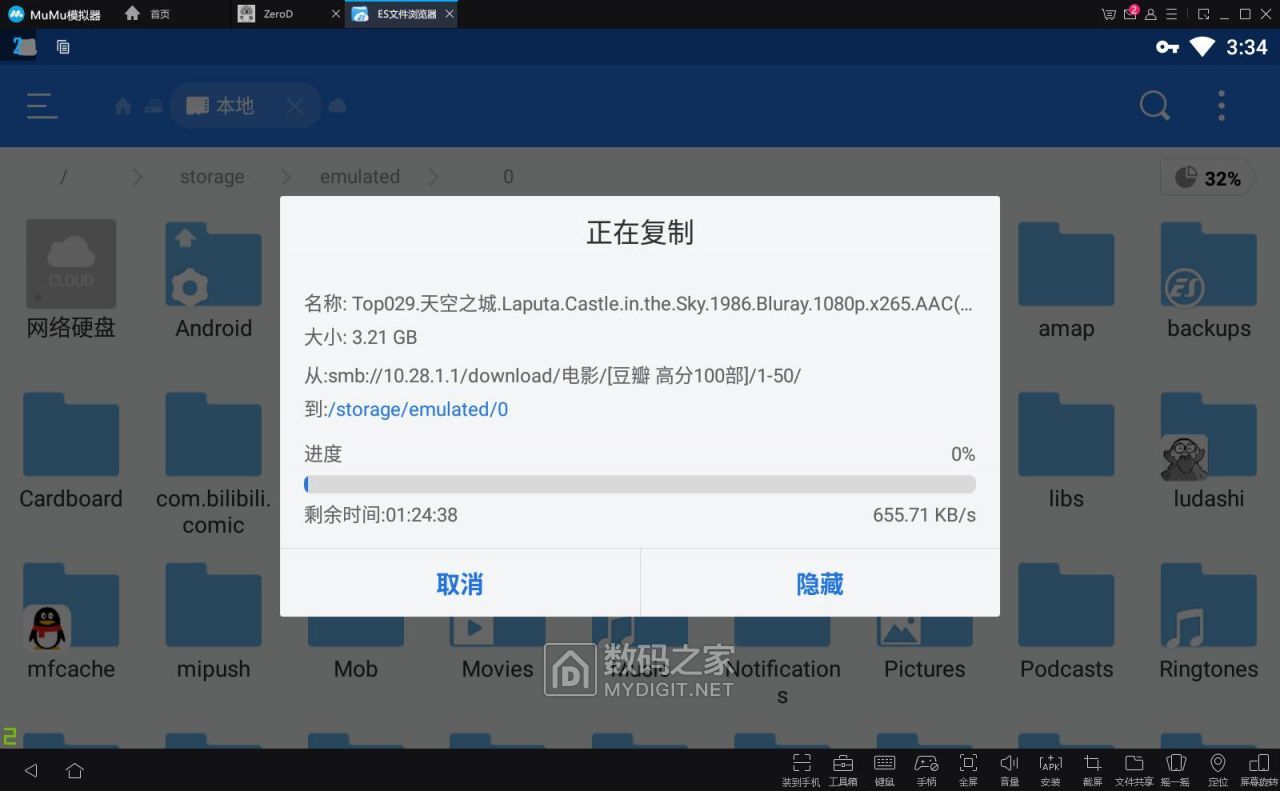Viewport: 1280px width, 791px height.
Task: Switch to the ZeroD tab
Action: (278, 14)
